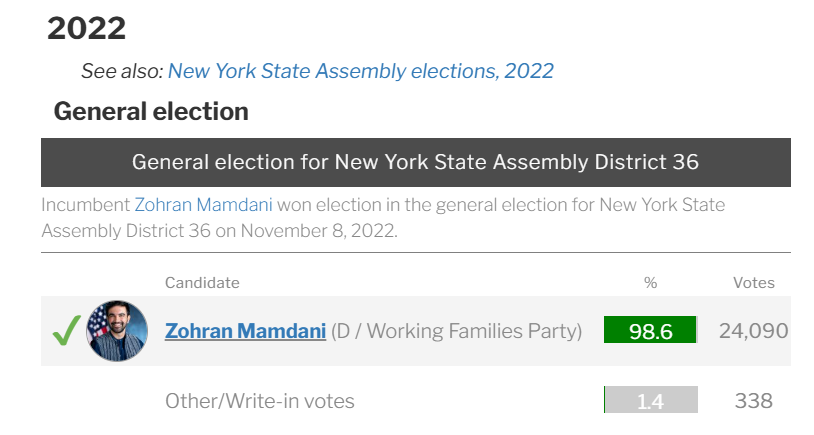Click the green winner checkmark icon
This screenshot has width=814, height=435.
click(66, 331)
